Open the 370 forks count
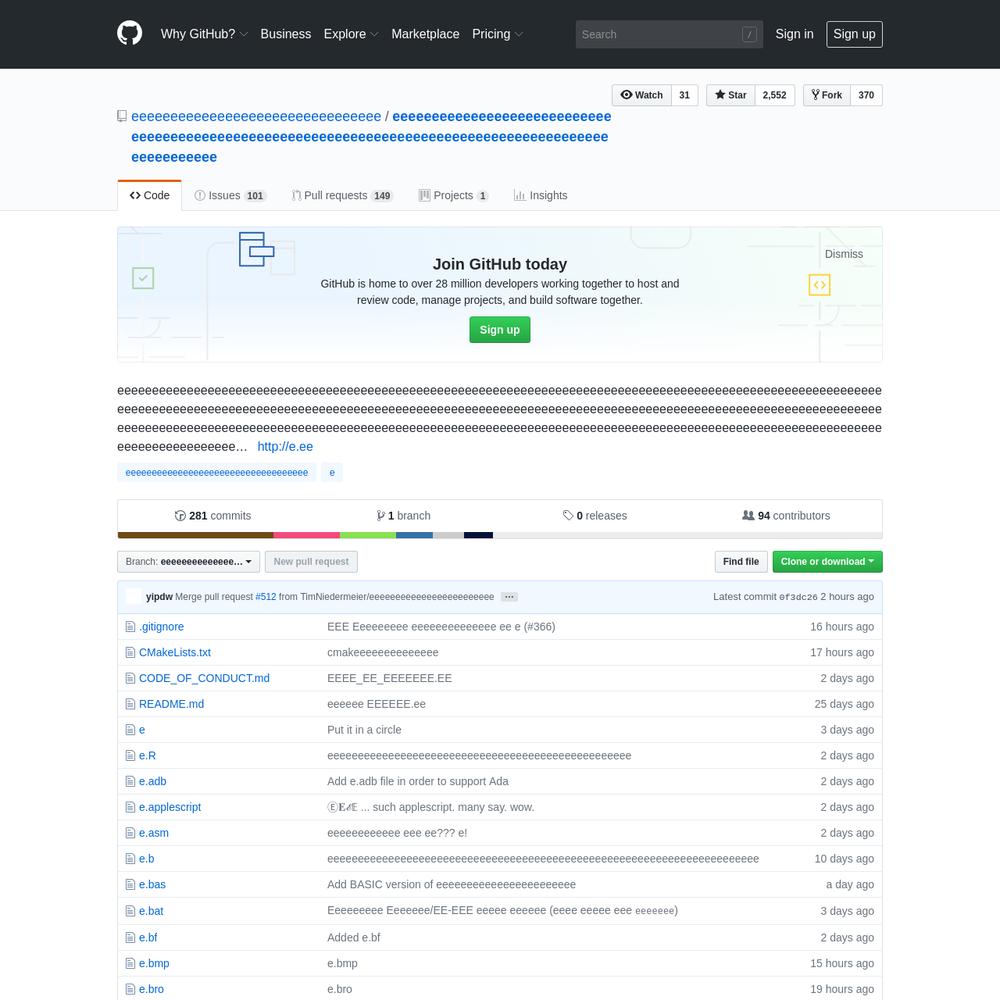Image resolution: width=1000 pixels, height=1000 pixels. pos(866,95)
